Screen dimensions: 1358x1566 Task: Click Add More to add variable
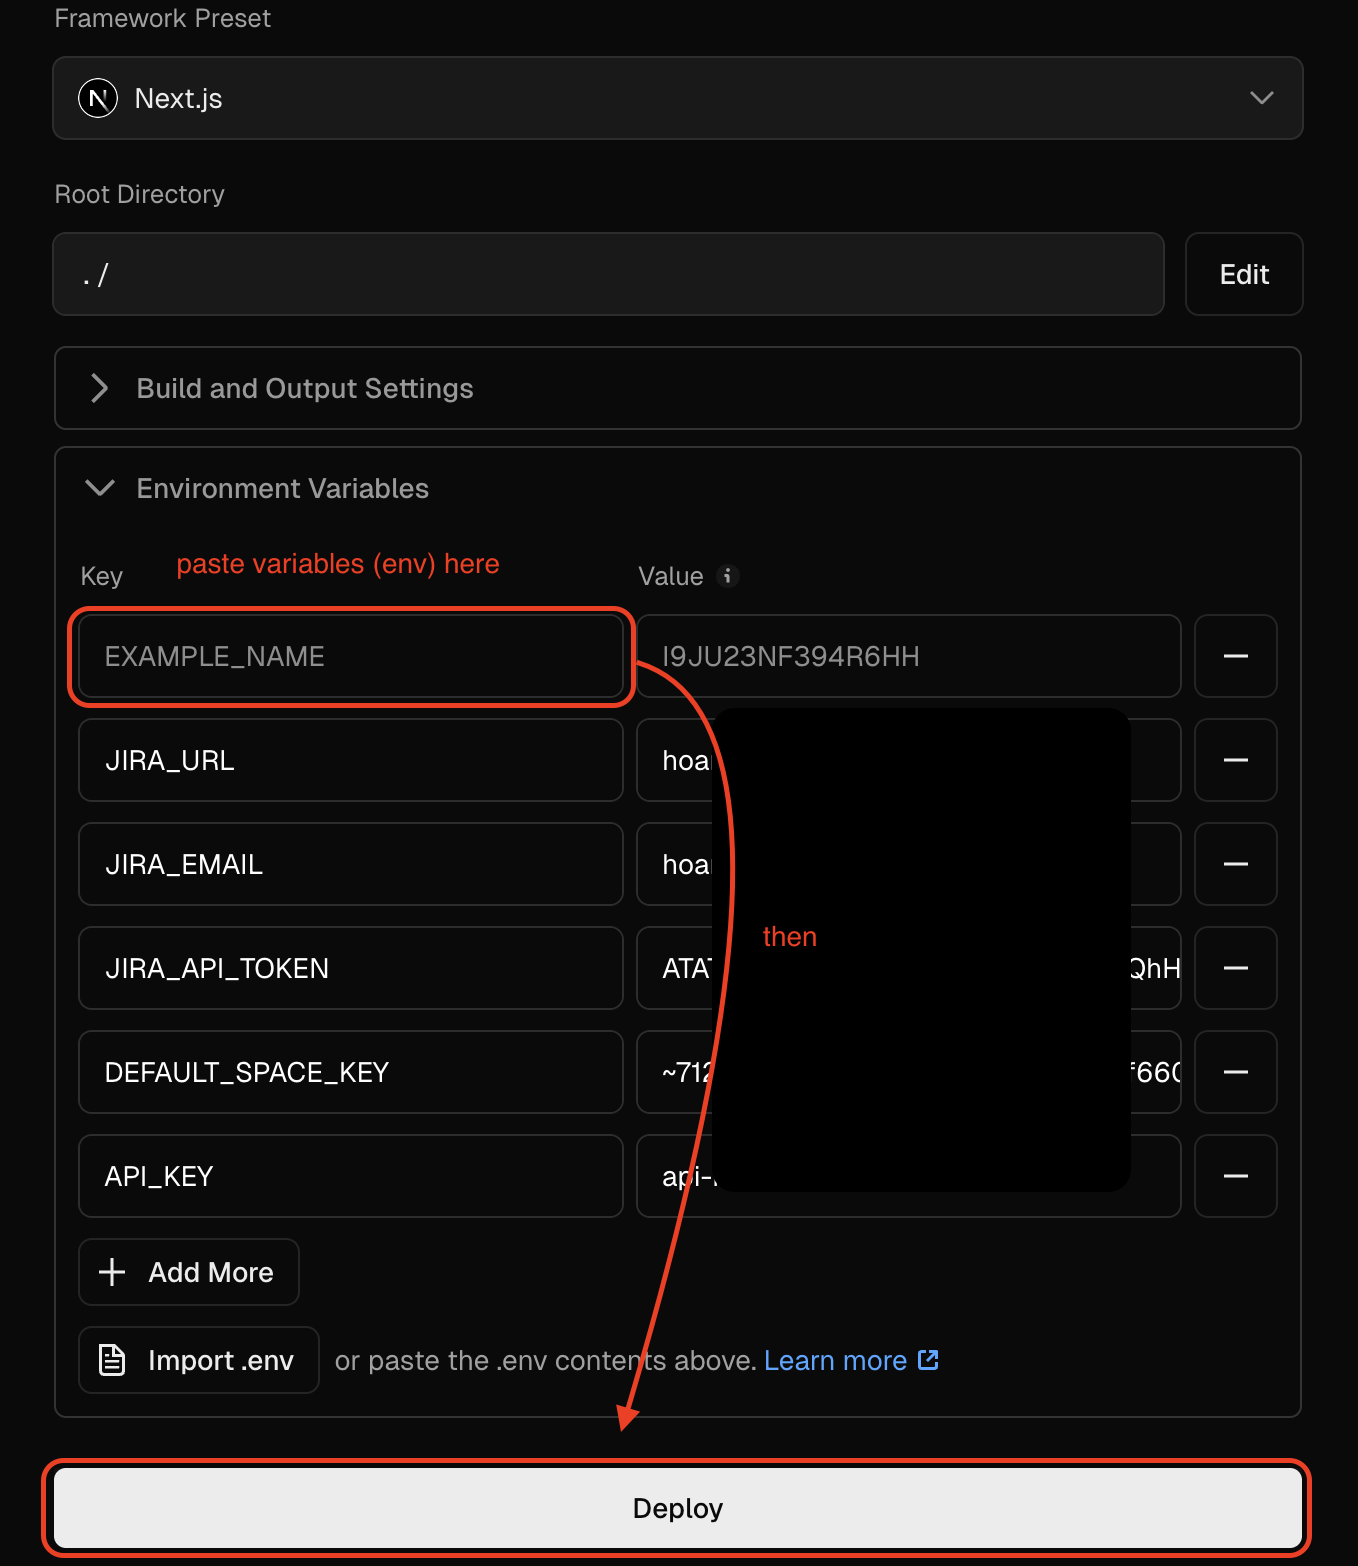point(189,1272)
